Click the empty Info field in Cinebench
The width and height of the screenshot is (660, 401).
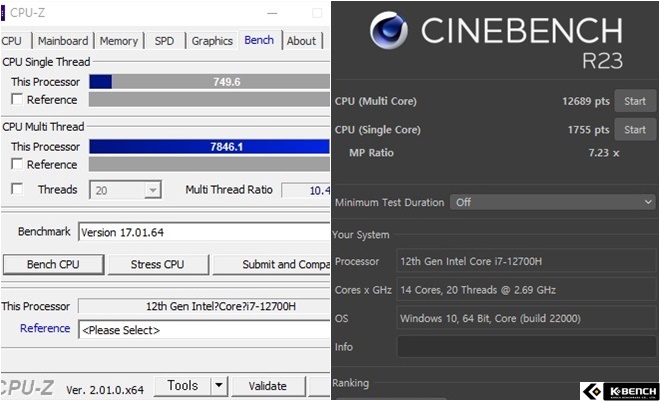pos(526,347)
